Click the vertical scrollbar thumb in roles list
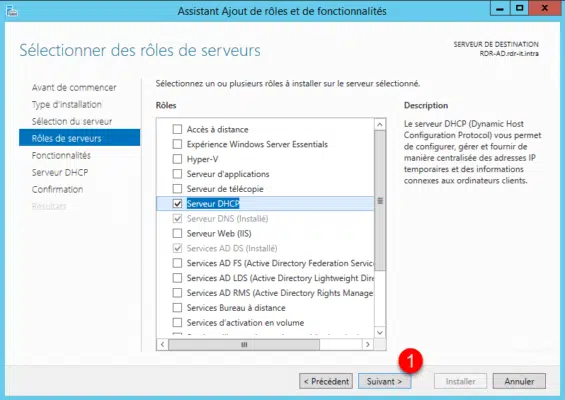Screen dimensions: 565x400 click(380, 201)
